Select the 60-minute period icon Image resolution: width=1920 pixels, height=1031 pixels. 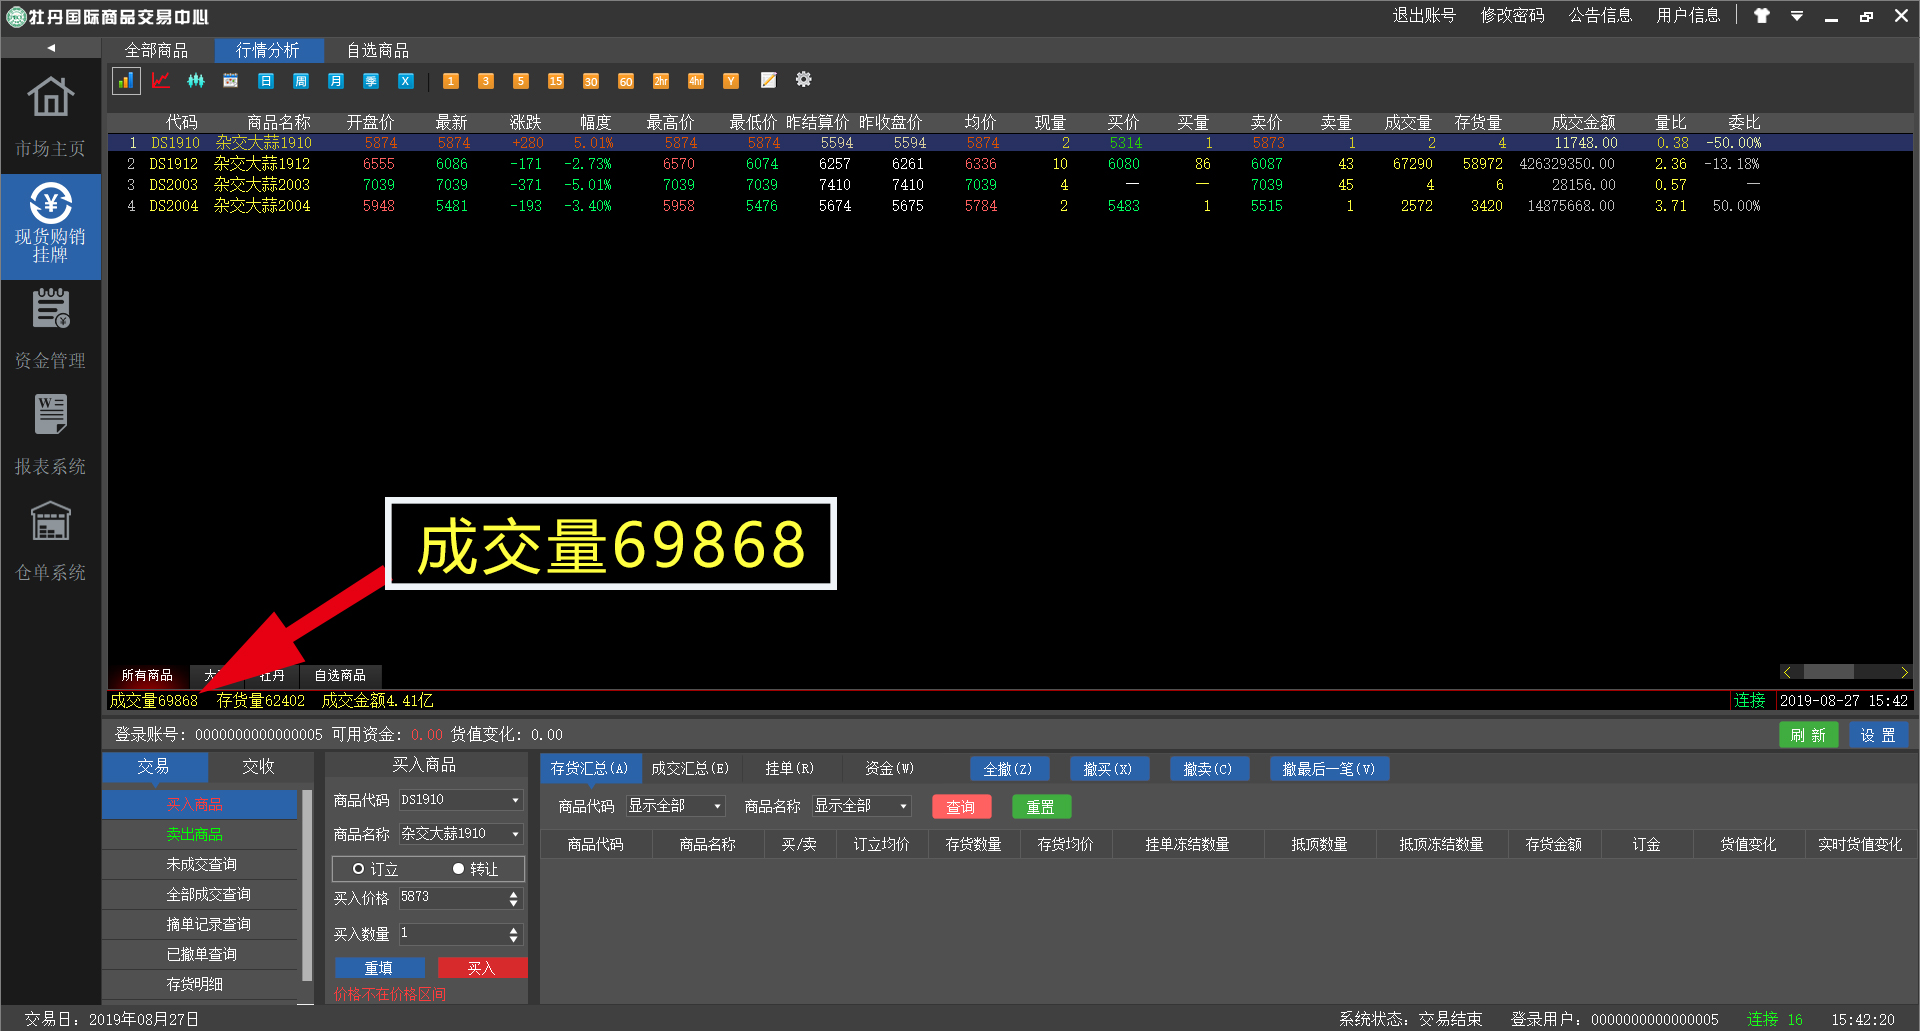tap(626, 81)
